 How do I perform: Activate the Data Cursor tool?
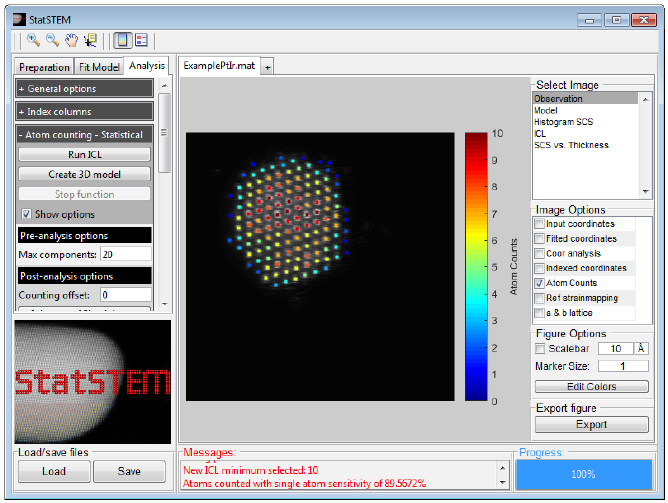(x=90, y=40)
